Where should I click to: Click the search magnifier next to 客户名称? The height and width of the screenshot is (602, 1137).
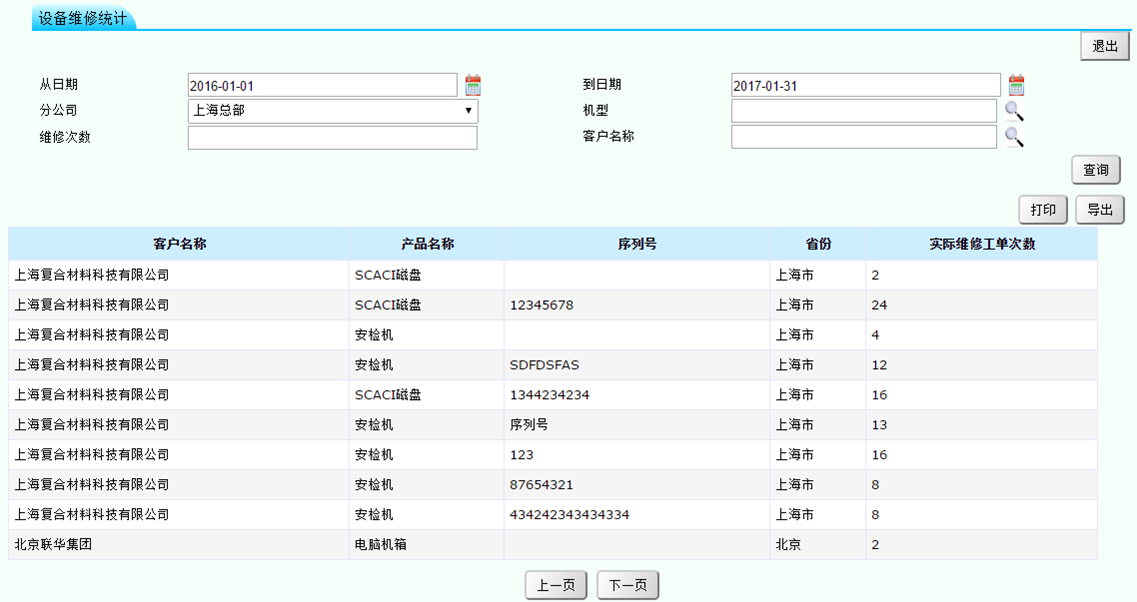point(1014,137)
